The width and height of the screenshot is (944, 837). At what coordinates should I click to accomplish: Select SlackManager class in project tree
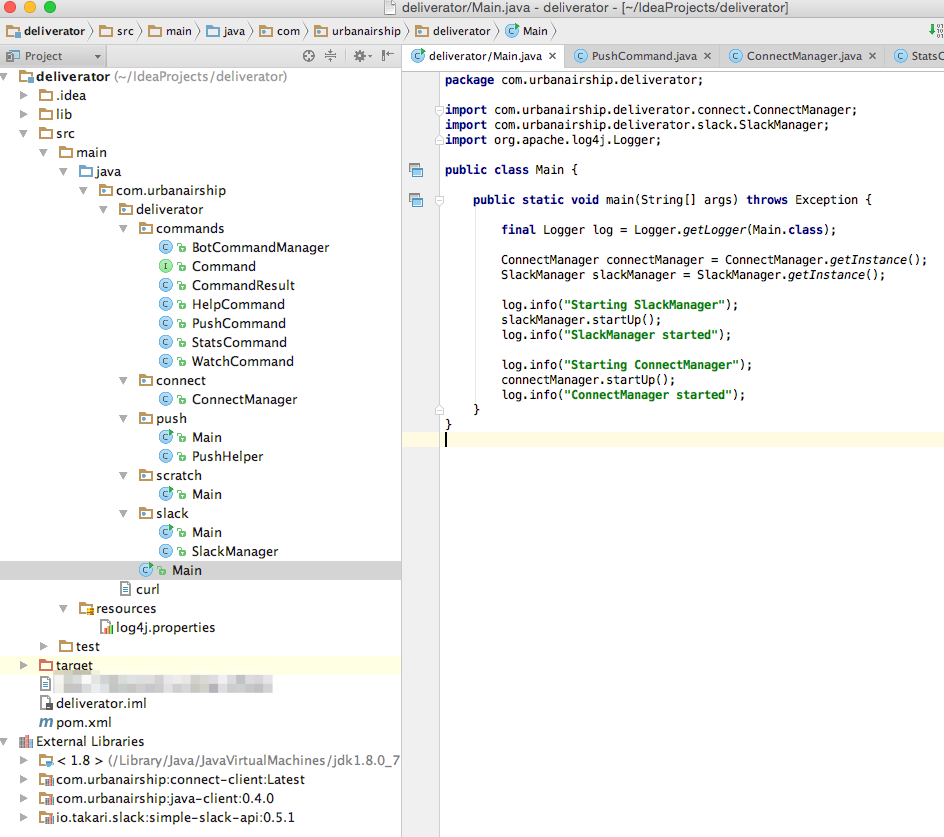coord(234,551)
